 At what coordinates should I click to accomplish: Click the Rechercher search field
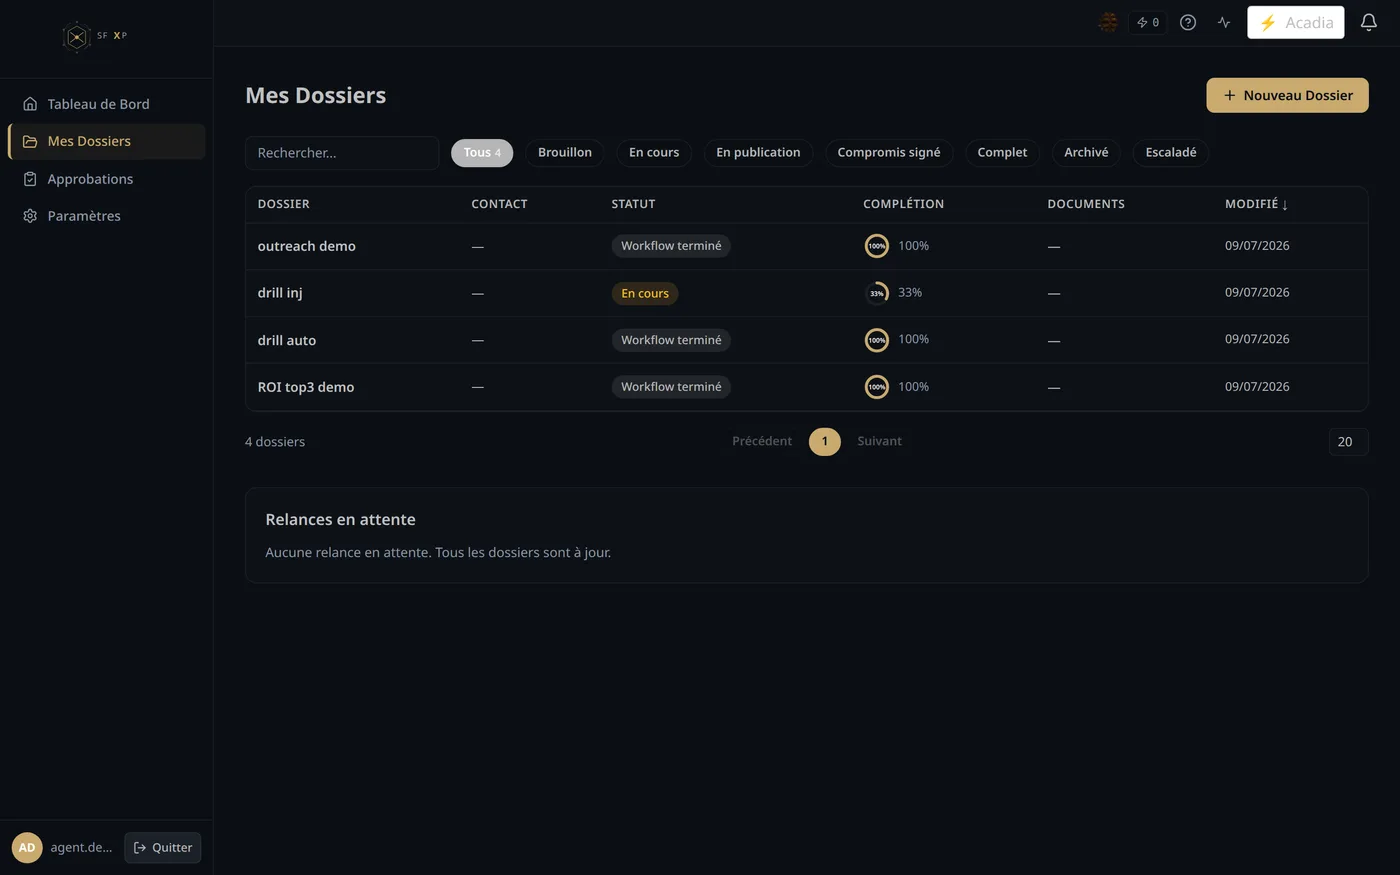point(342,153)
